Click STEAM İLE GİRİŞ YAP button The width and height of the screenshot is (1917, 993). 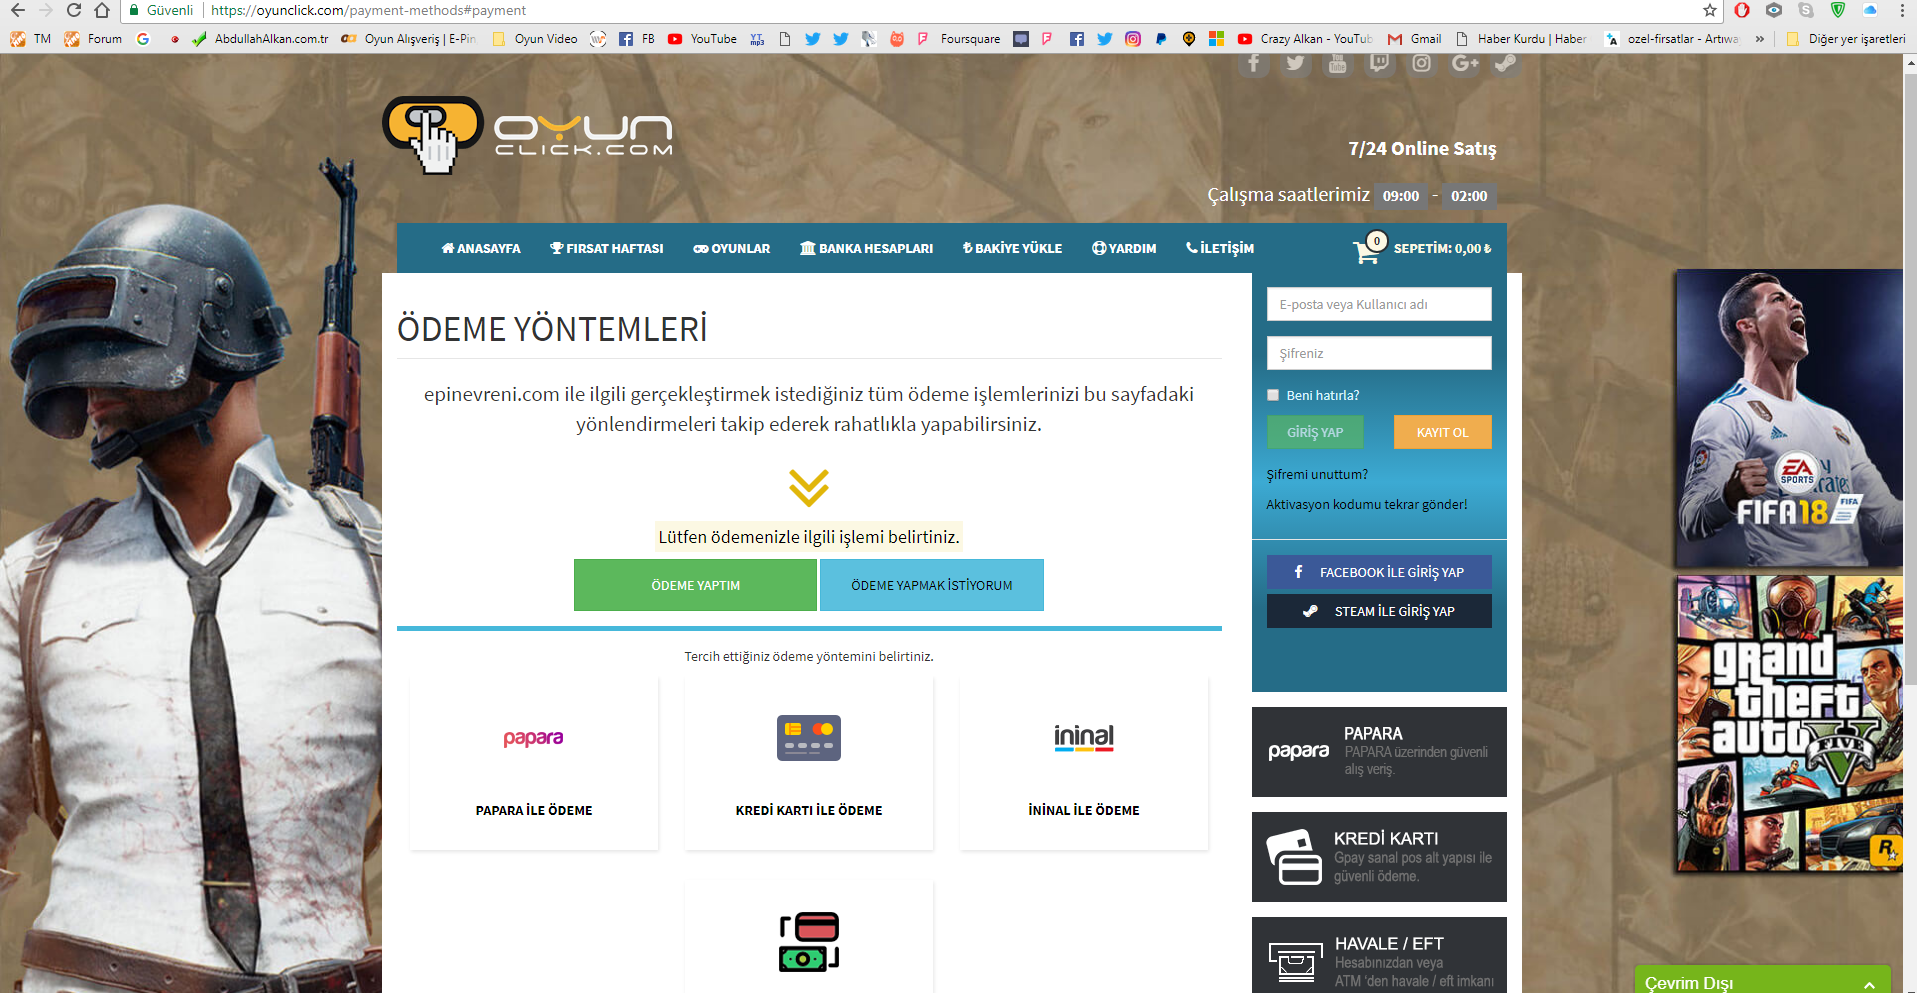pos(1379,611)
